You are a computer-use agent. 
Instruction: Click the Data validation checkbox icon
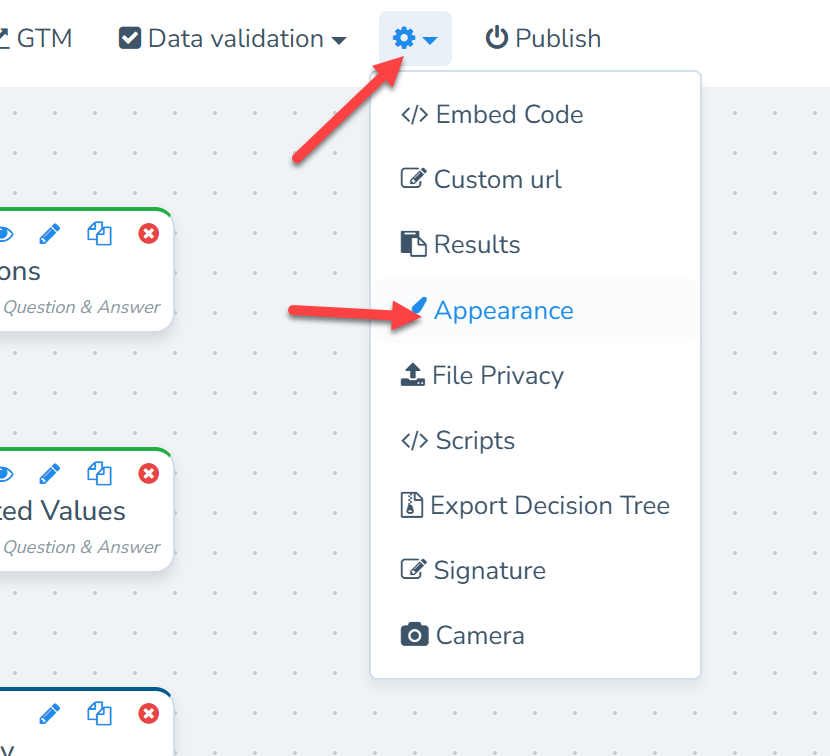[x=130, y=39]
